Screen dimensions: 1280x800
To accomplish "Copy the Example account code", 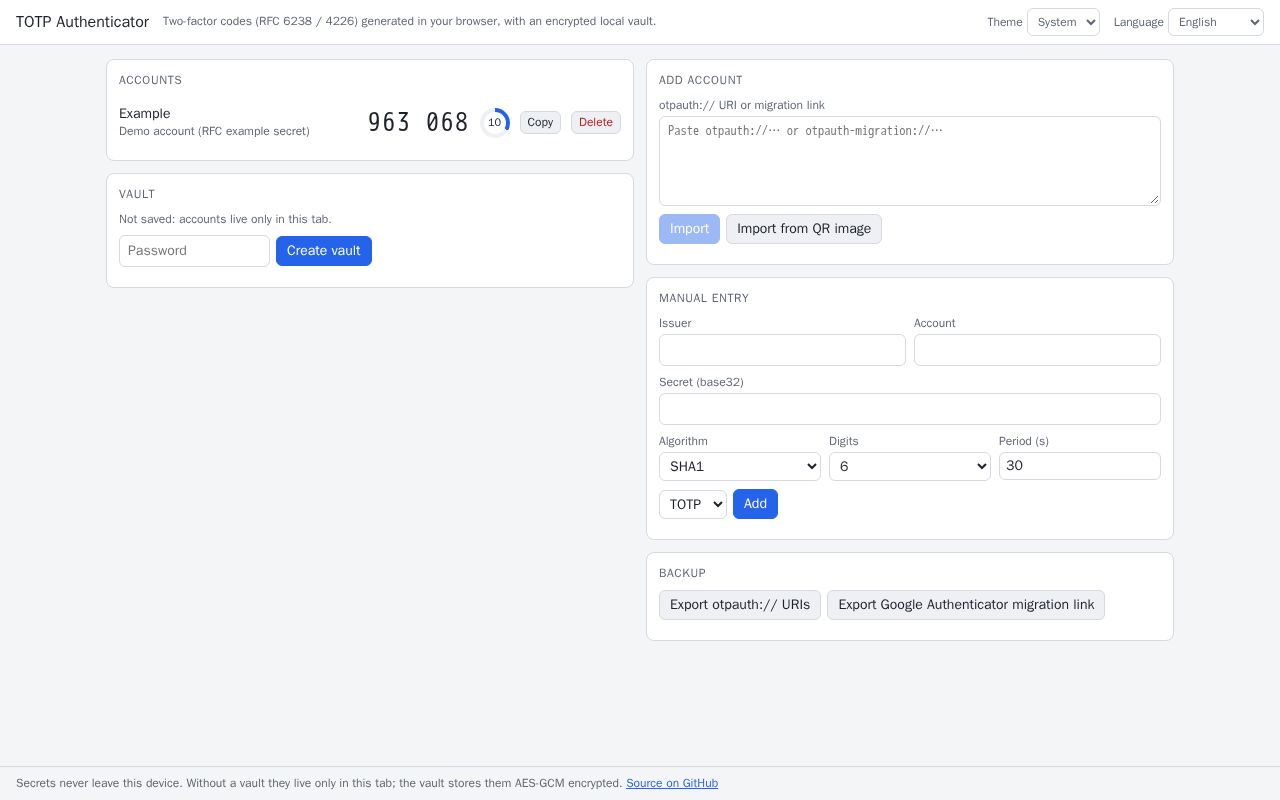I will pos(540,122).
